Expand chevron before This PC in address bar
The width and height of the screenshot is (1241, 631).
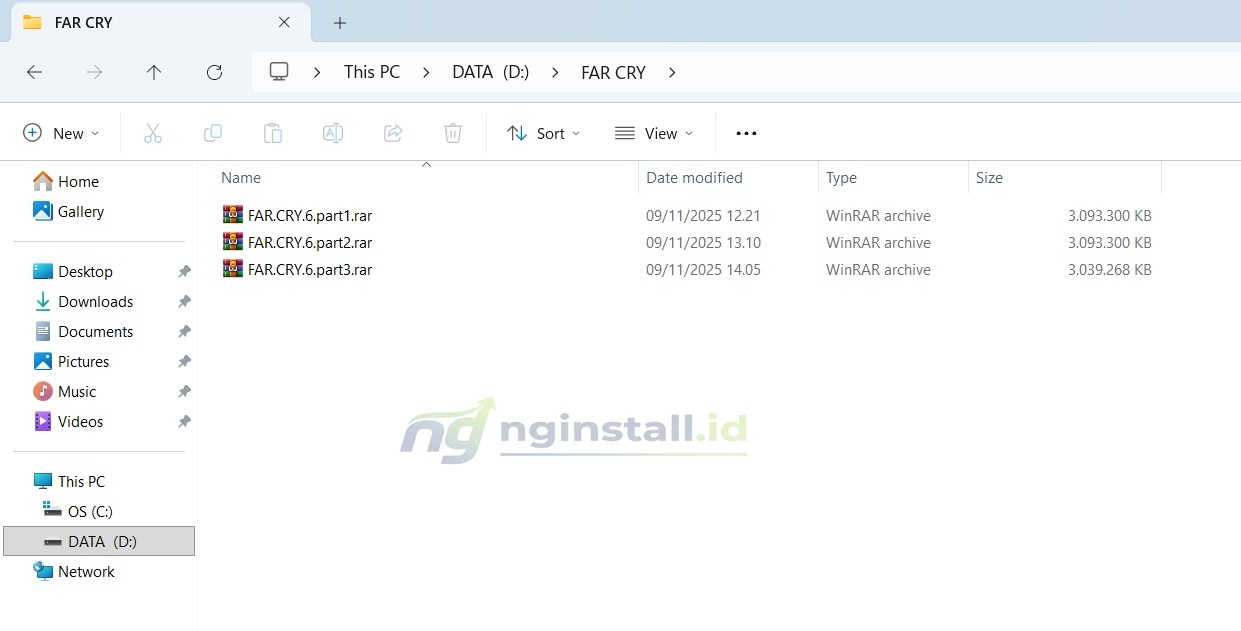318,72
